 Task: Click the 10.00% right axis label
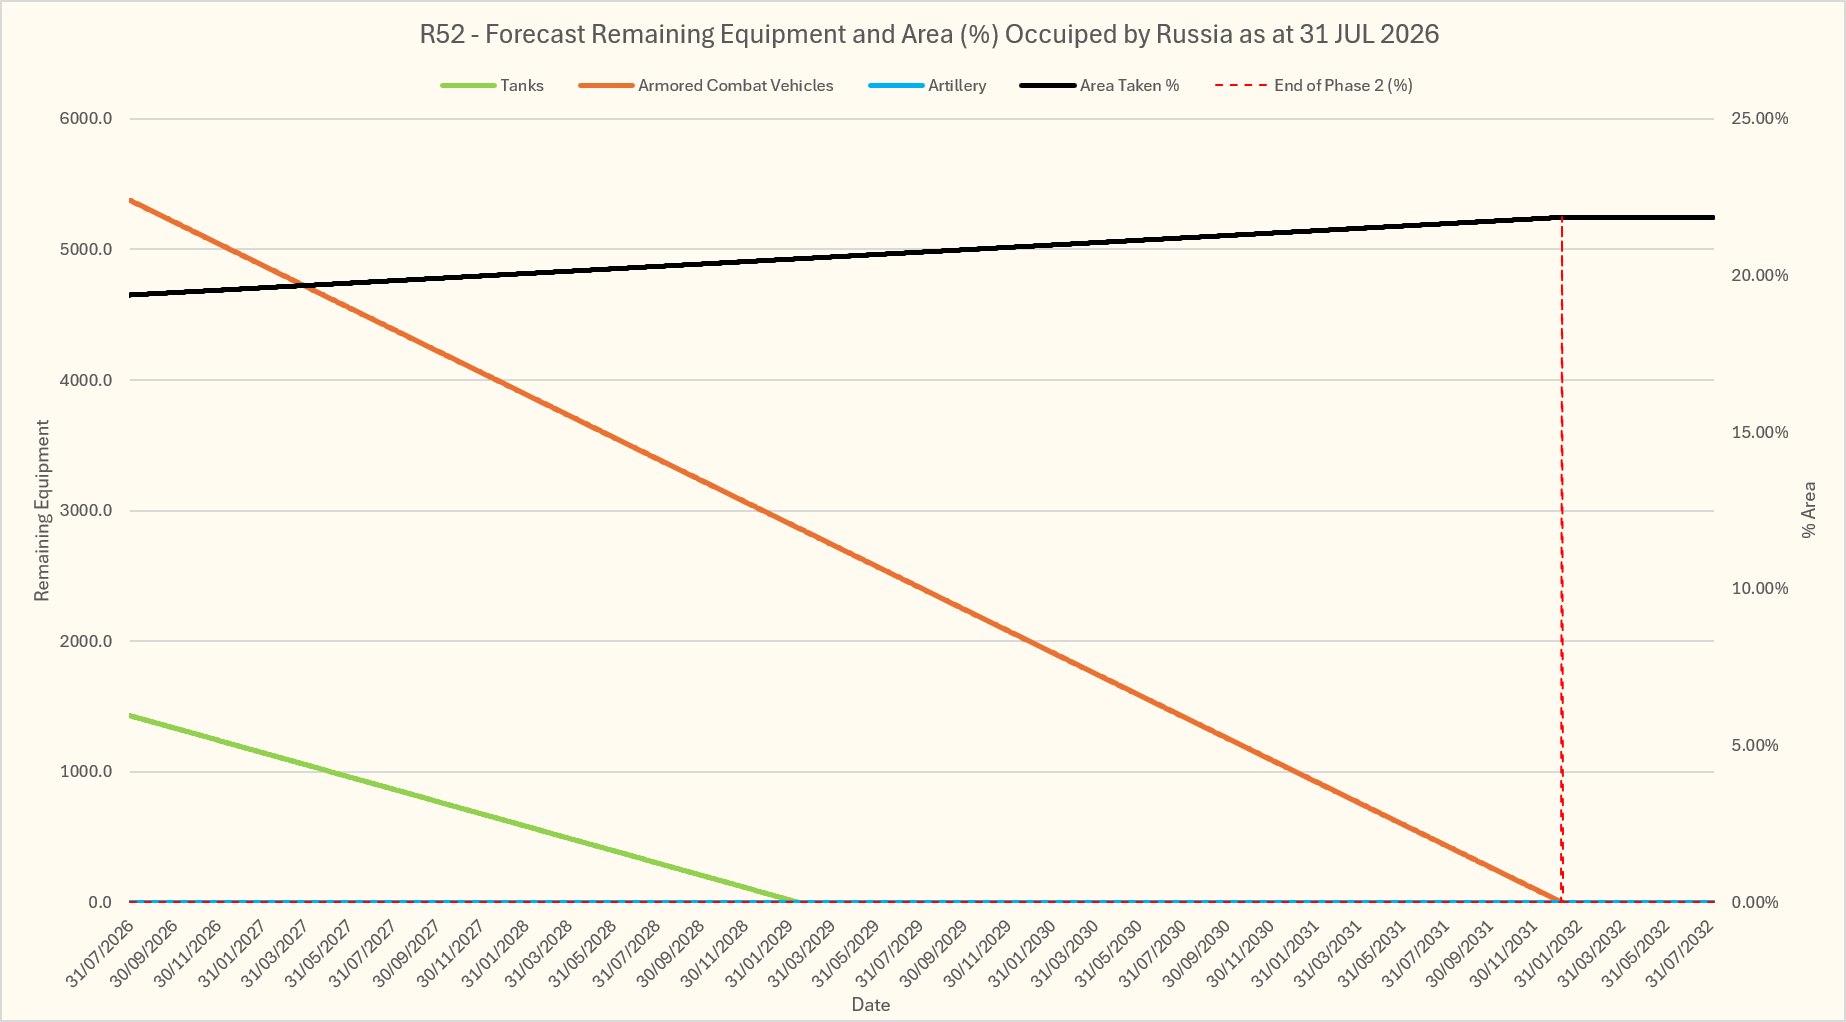tap(1760, 588)
